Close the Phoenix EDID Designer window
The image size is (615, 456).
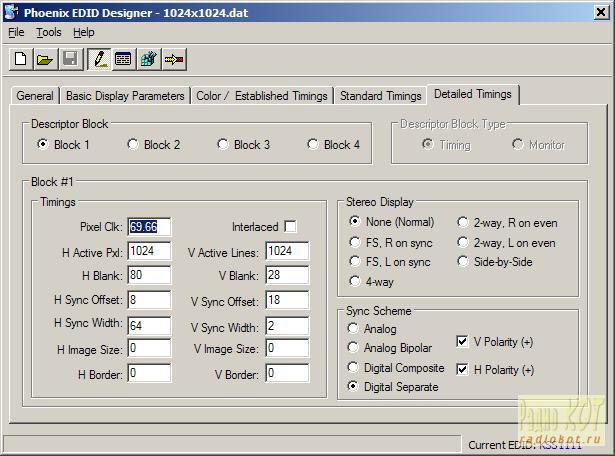tap(600, 12)
